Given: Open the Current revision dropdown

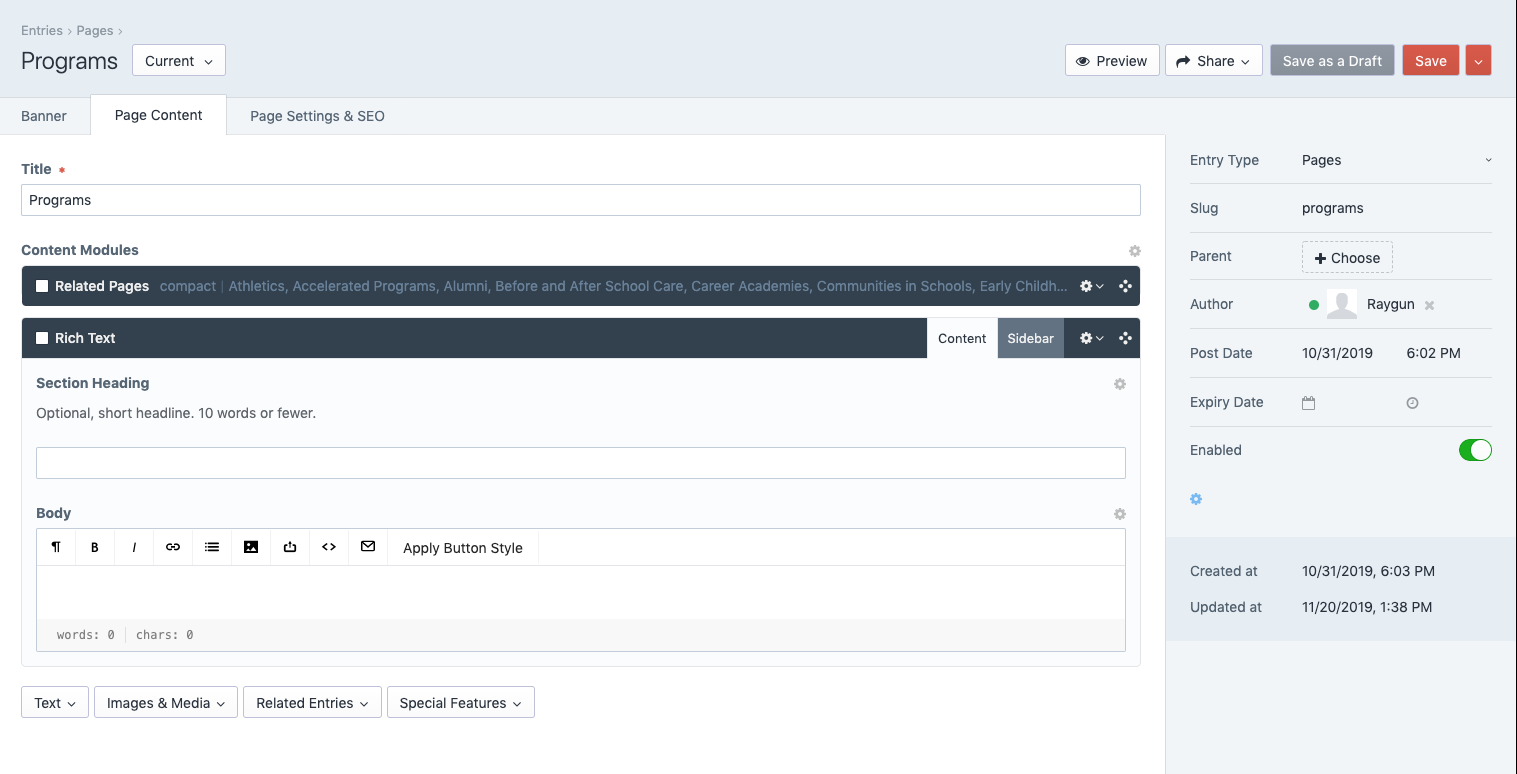Looking at the screenshot, I should tap(178, 60).
